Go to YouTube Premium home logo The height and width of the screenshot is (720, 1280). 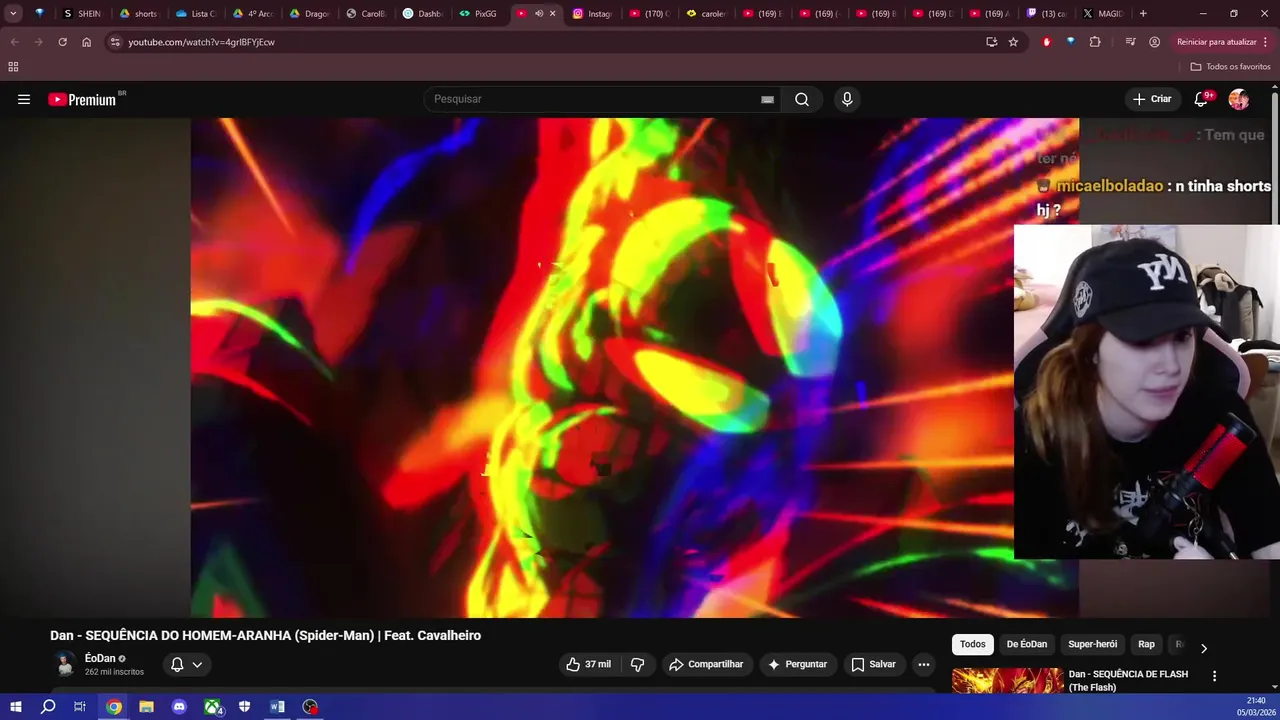point(82,99)
